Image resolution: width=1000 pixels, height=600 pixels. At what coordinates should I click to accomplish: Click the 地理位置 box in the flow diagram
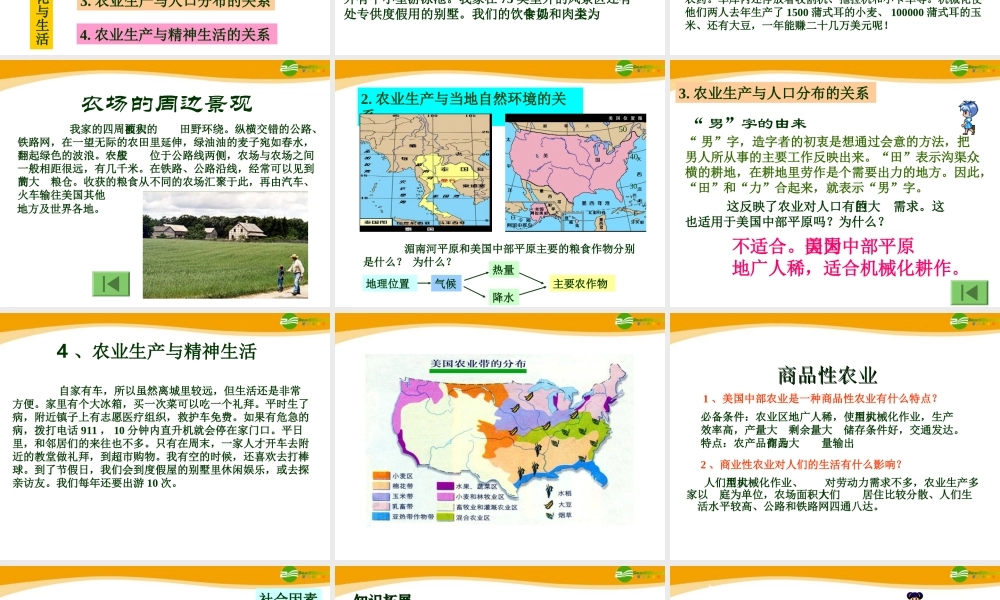point(388,284)
